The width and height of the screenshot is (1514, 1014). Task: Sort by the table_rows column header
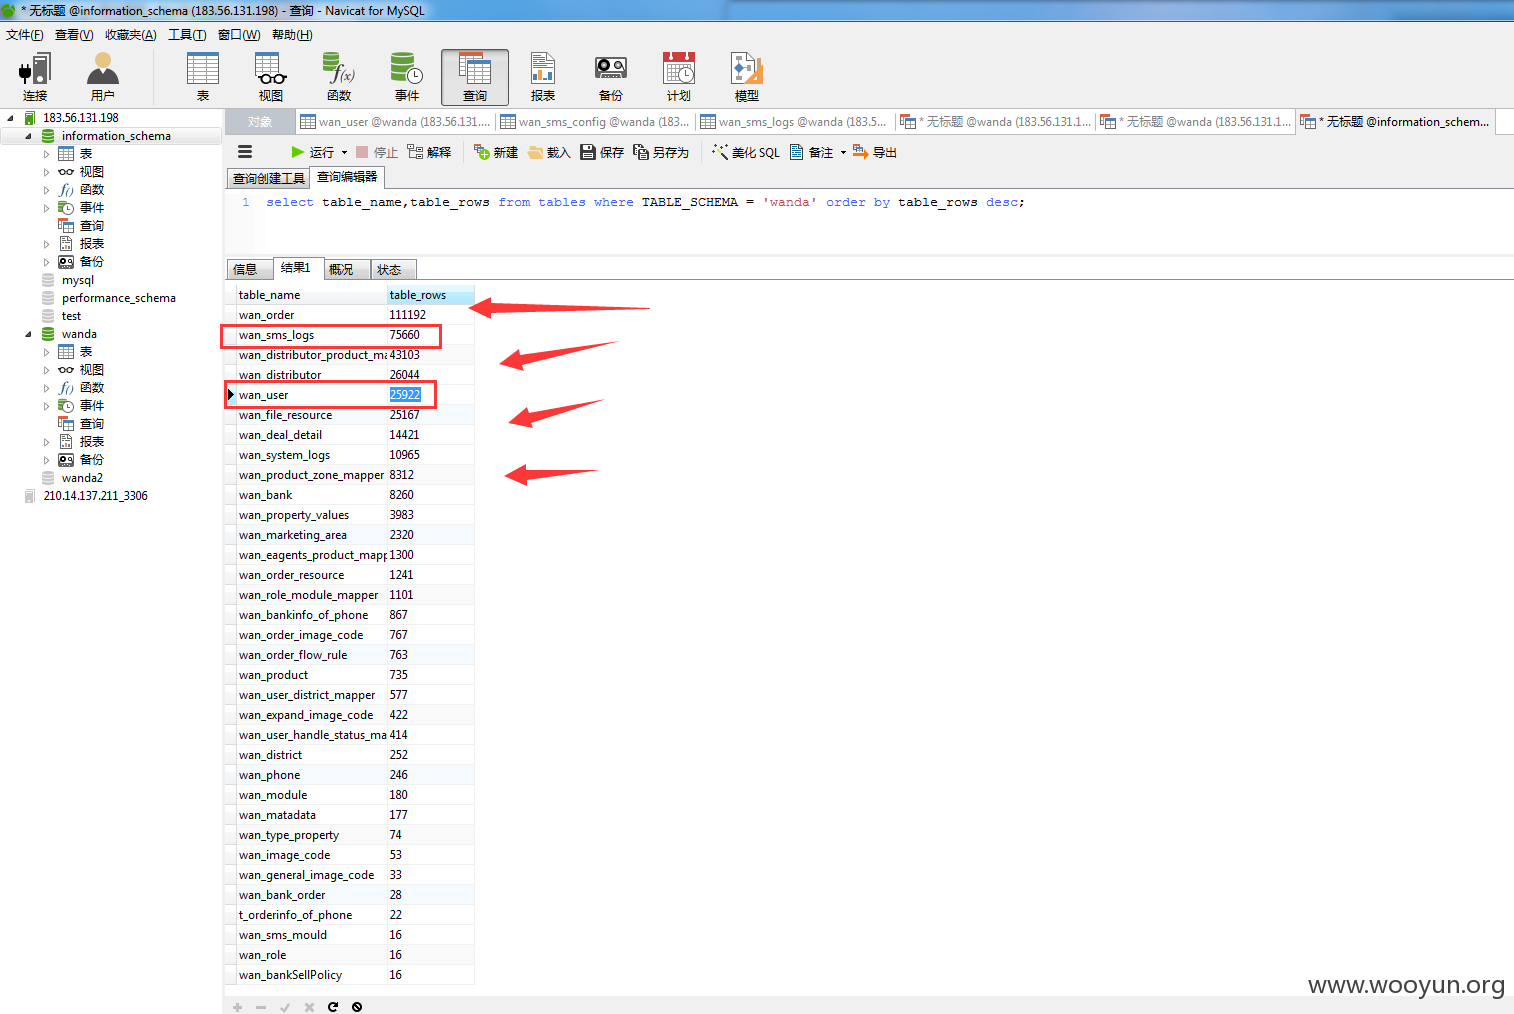(430, 295)
